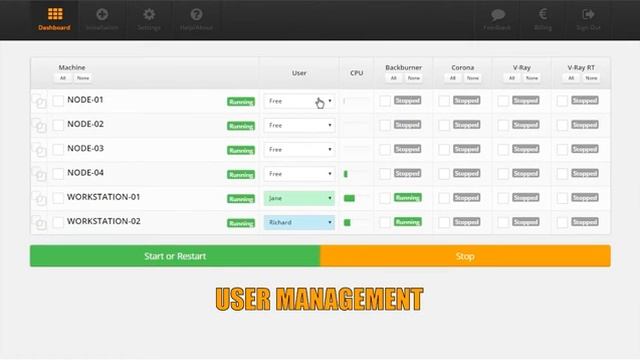Select All under V-Ray RT header
Viewport: 640px width, 360px height.
[571, 78]
